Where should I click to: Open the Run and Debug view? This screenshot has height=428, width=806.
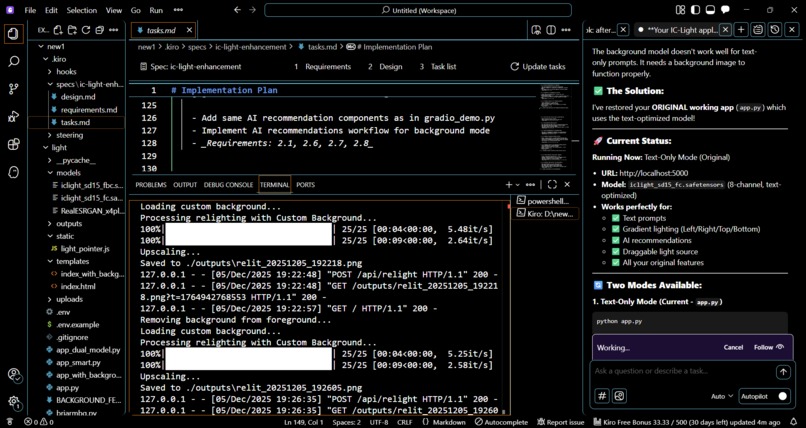[x=14, y=117]
